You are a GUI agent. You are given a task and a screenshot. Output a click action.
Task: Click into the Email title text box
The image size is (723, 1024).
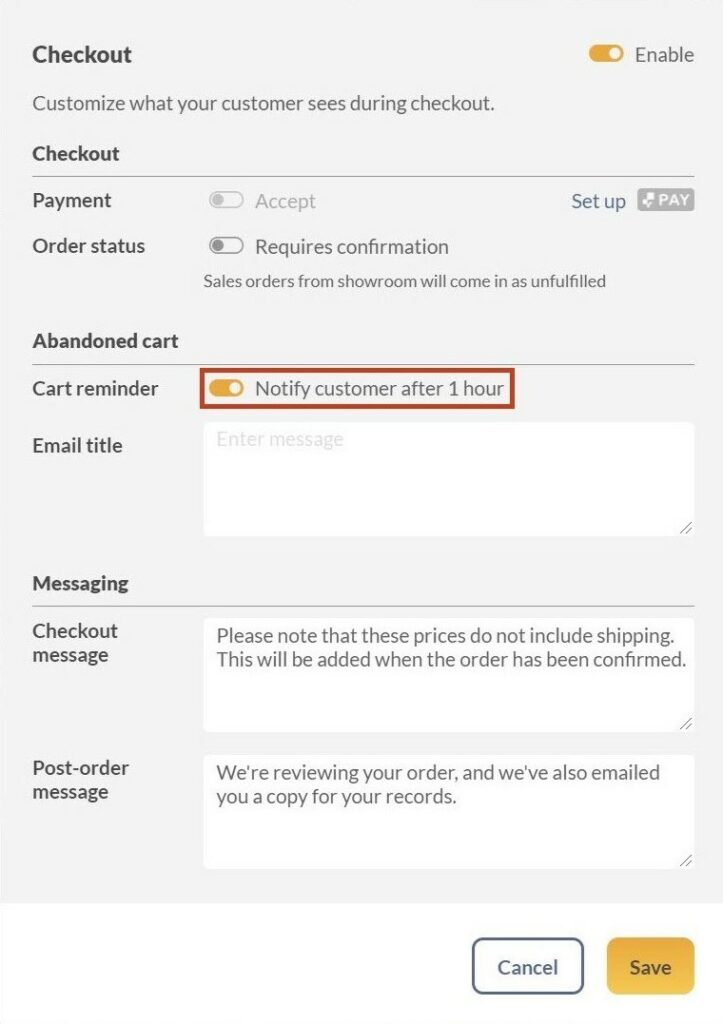tap(449, 479)
